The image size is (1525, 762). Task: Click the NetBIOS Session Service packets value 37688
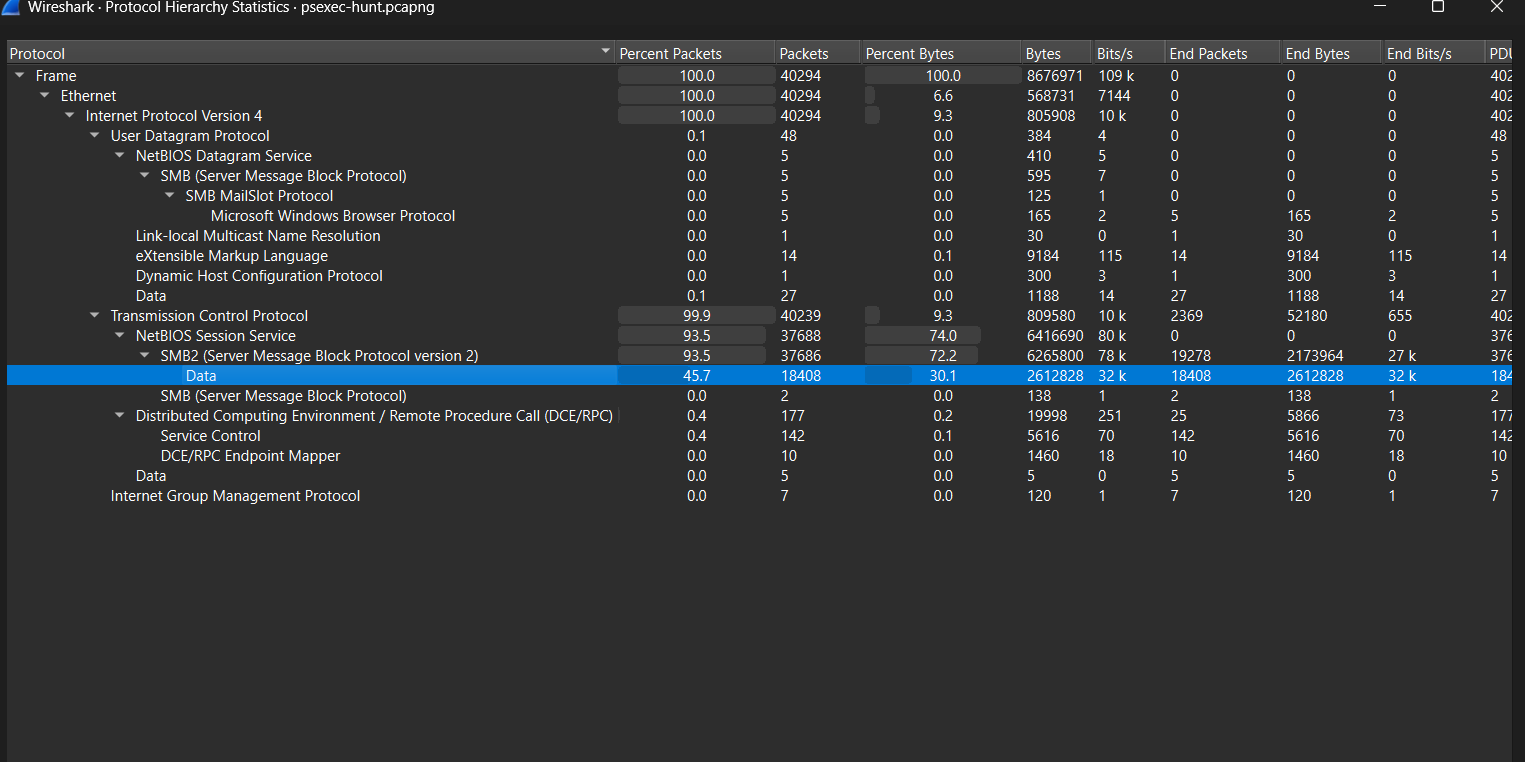(x=800, y=336)
